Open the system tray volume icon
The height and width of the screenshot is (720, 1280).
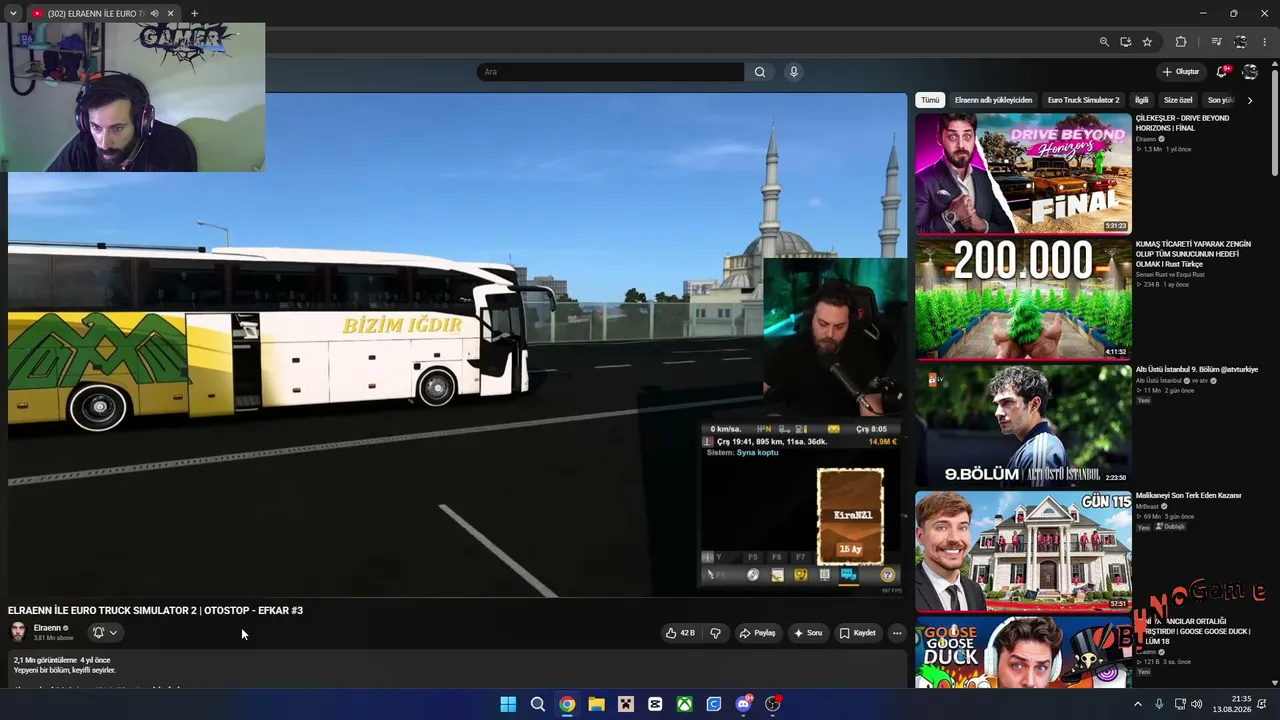click(x=1197, y=704)
